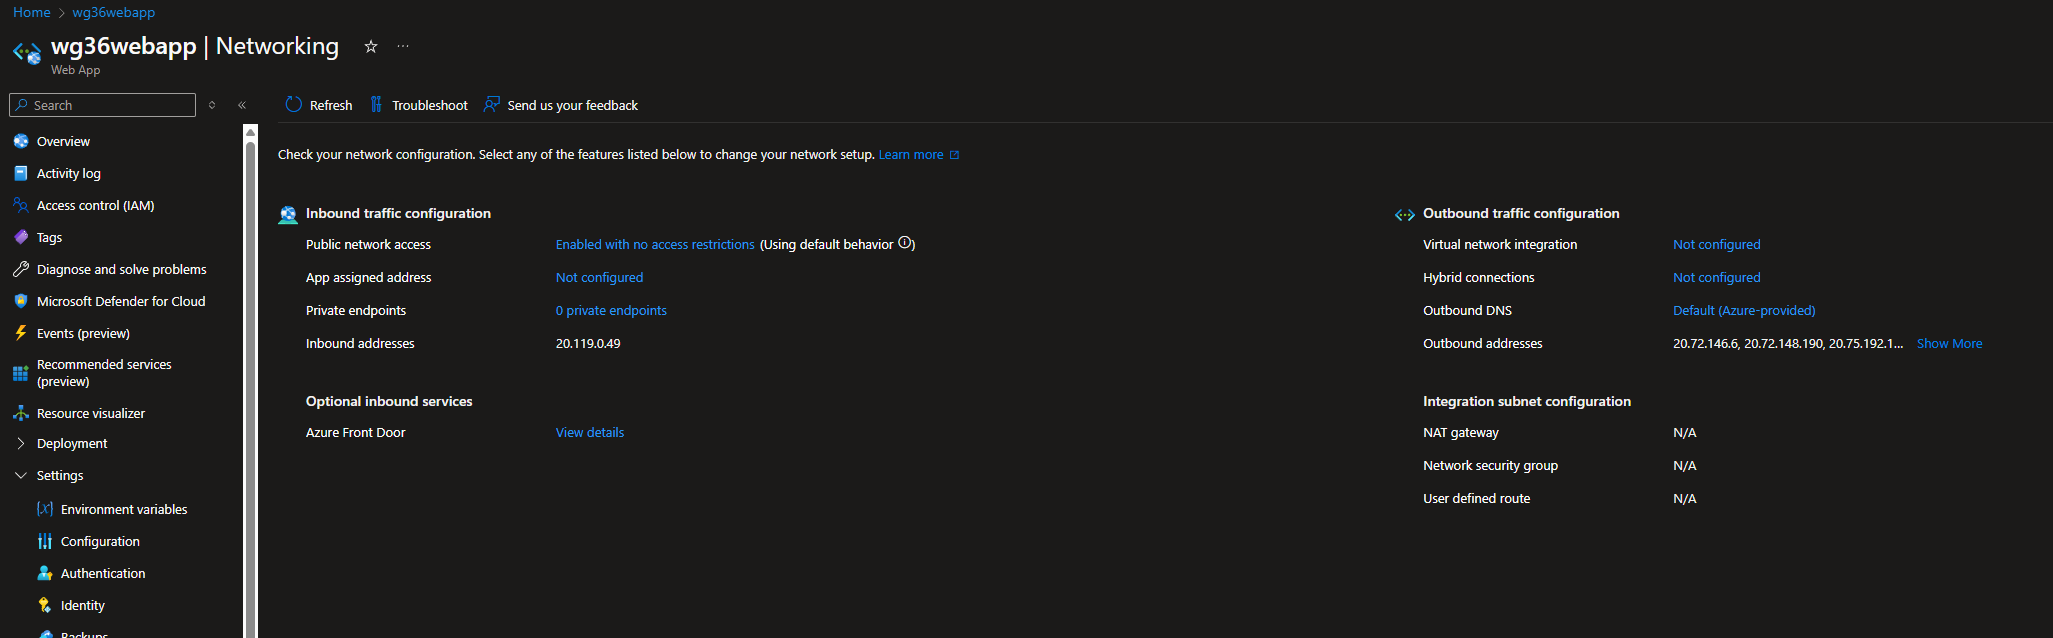Click the Refresh icon in toolbar

coord(294,105)
